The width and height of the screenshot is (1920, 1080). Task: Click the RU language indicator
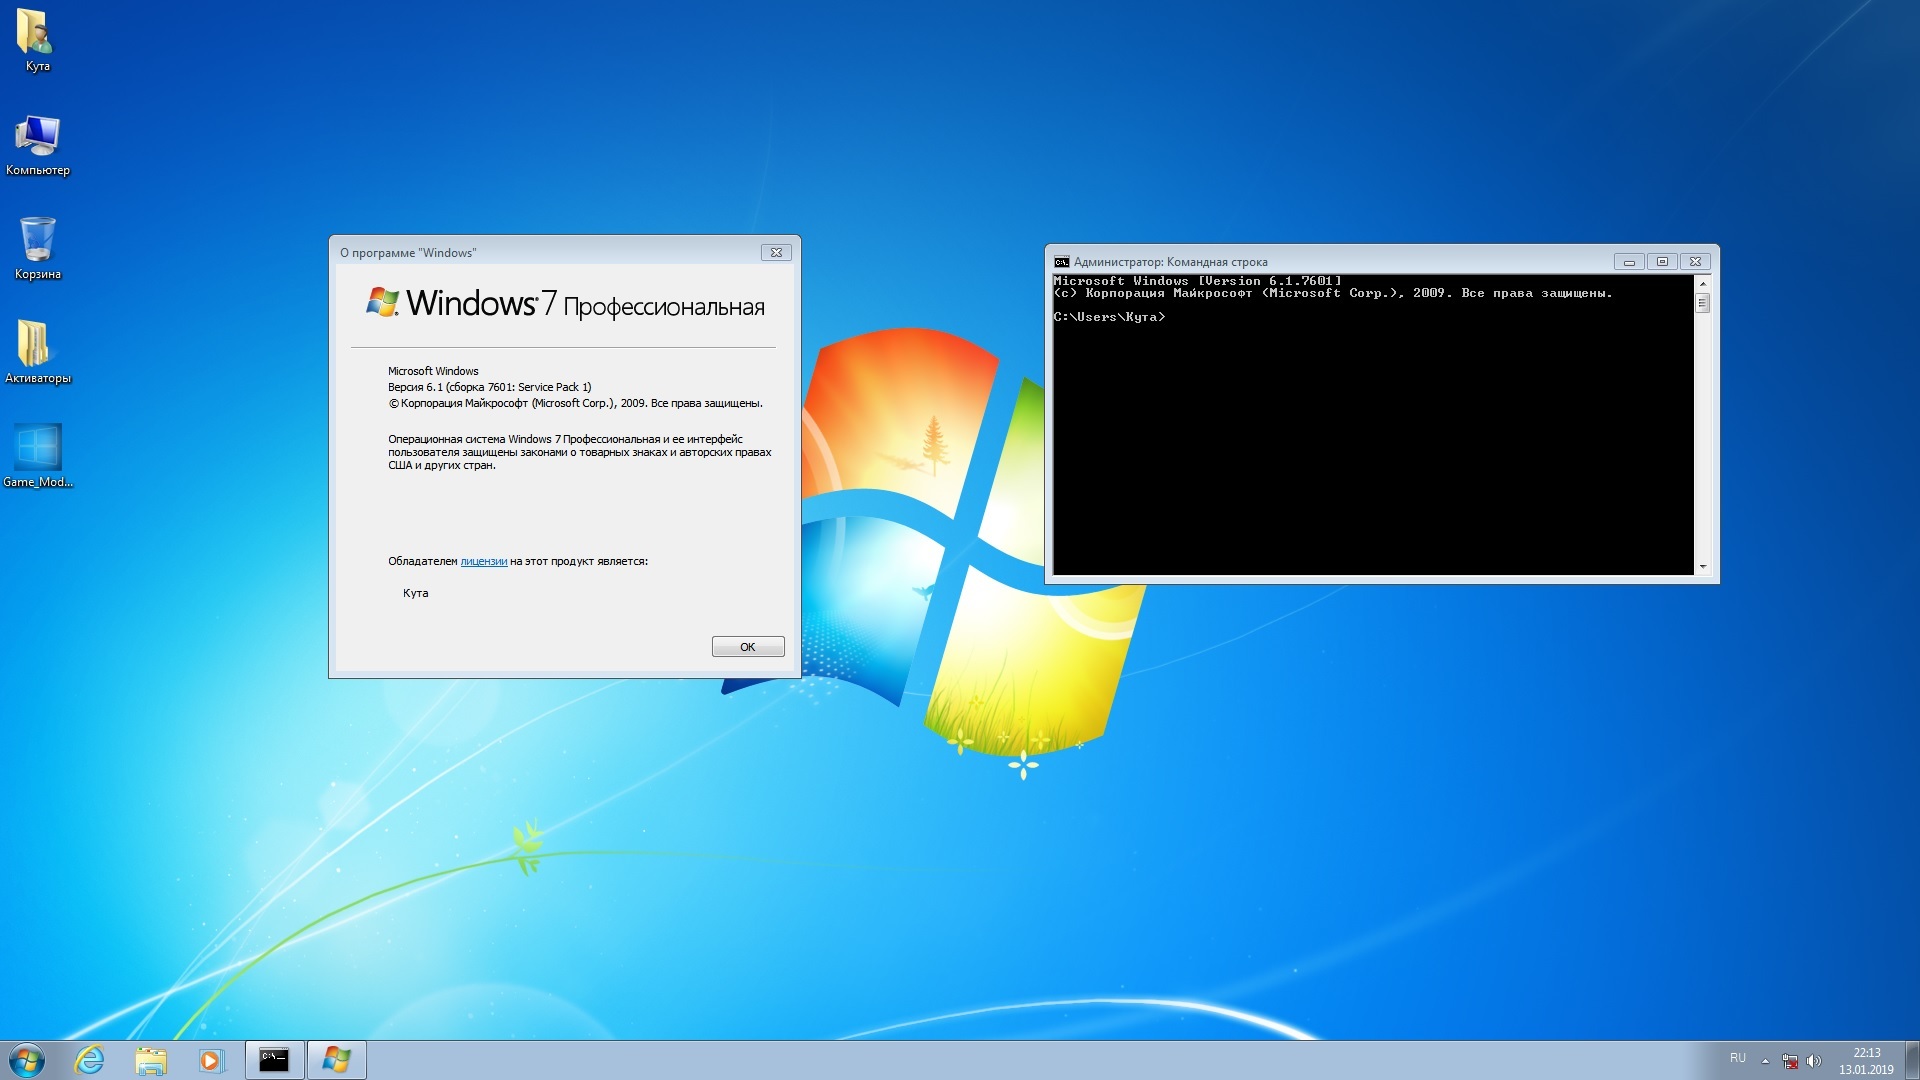point(1738,1059)
